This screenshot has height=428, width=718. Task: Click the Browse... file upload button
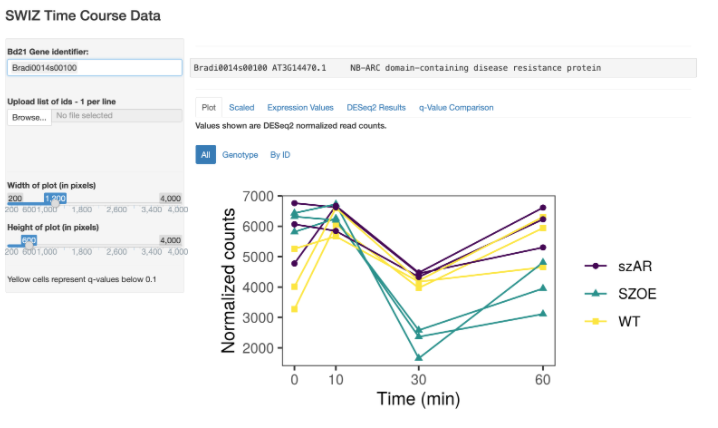pyautogui.click(x=29, y=117)
